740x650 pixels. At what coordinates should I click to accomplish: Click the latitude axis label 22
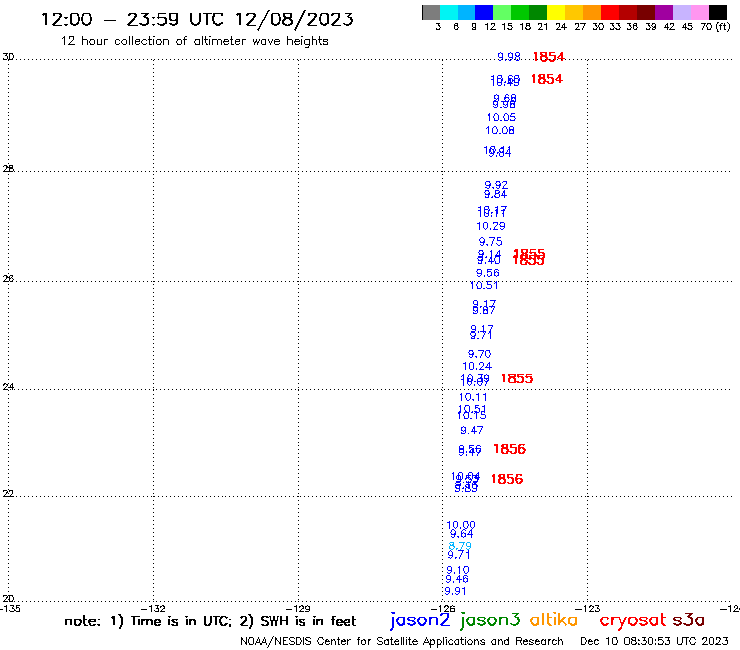point(8,494)
